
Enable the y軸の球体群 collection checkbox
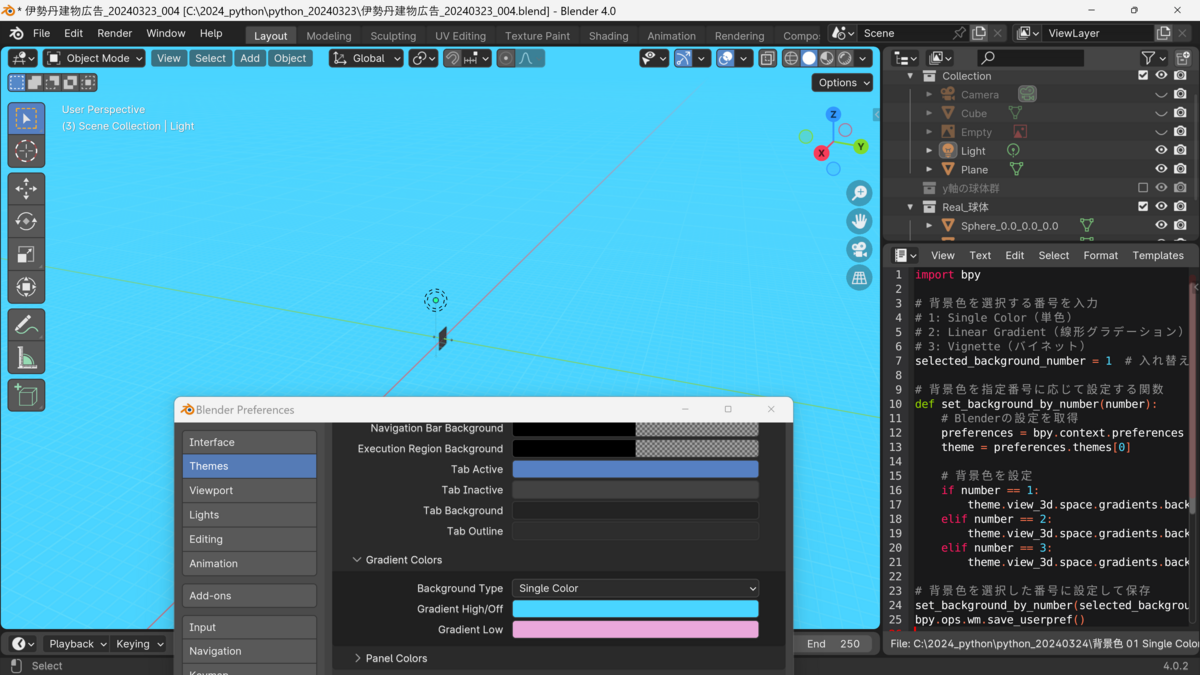[1143, 187]
